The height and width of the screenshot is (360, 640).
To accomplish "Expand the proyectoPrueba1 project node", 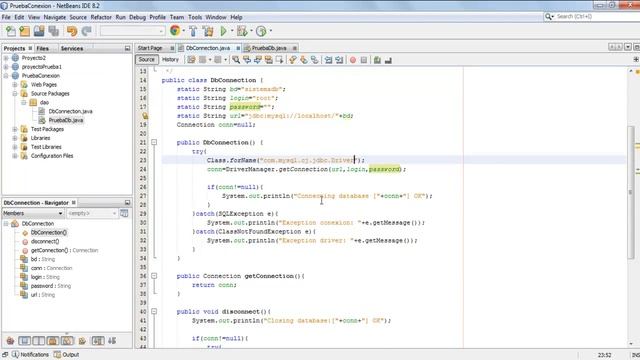I will click(x=6, y=67).
